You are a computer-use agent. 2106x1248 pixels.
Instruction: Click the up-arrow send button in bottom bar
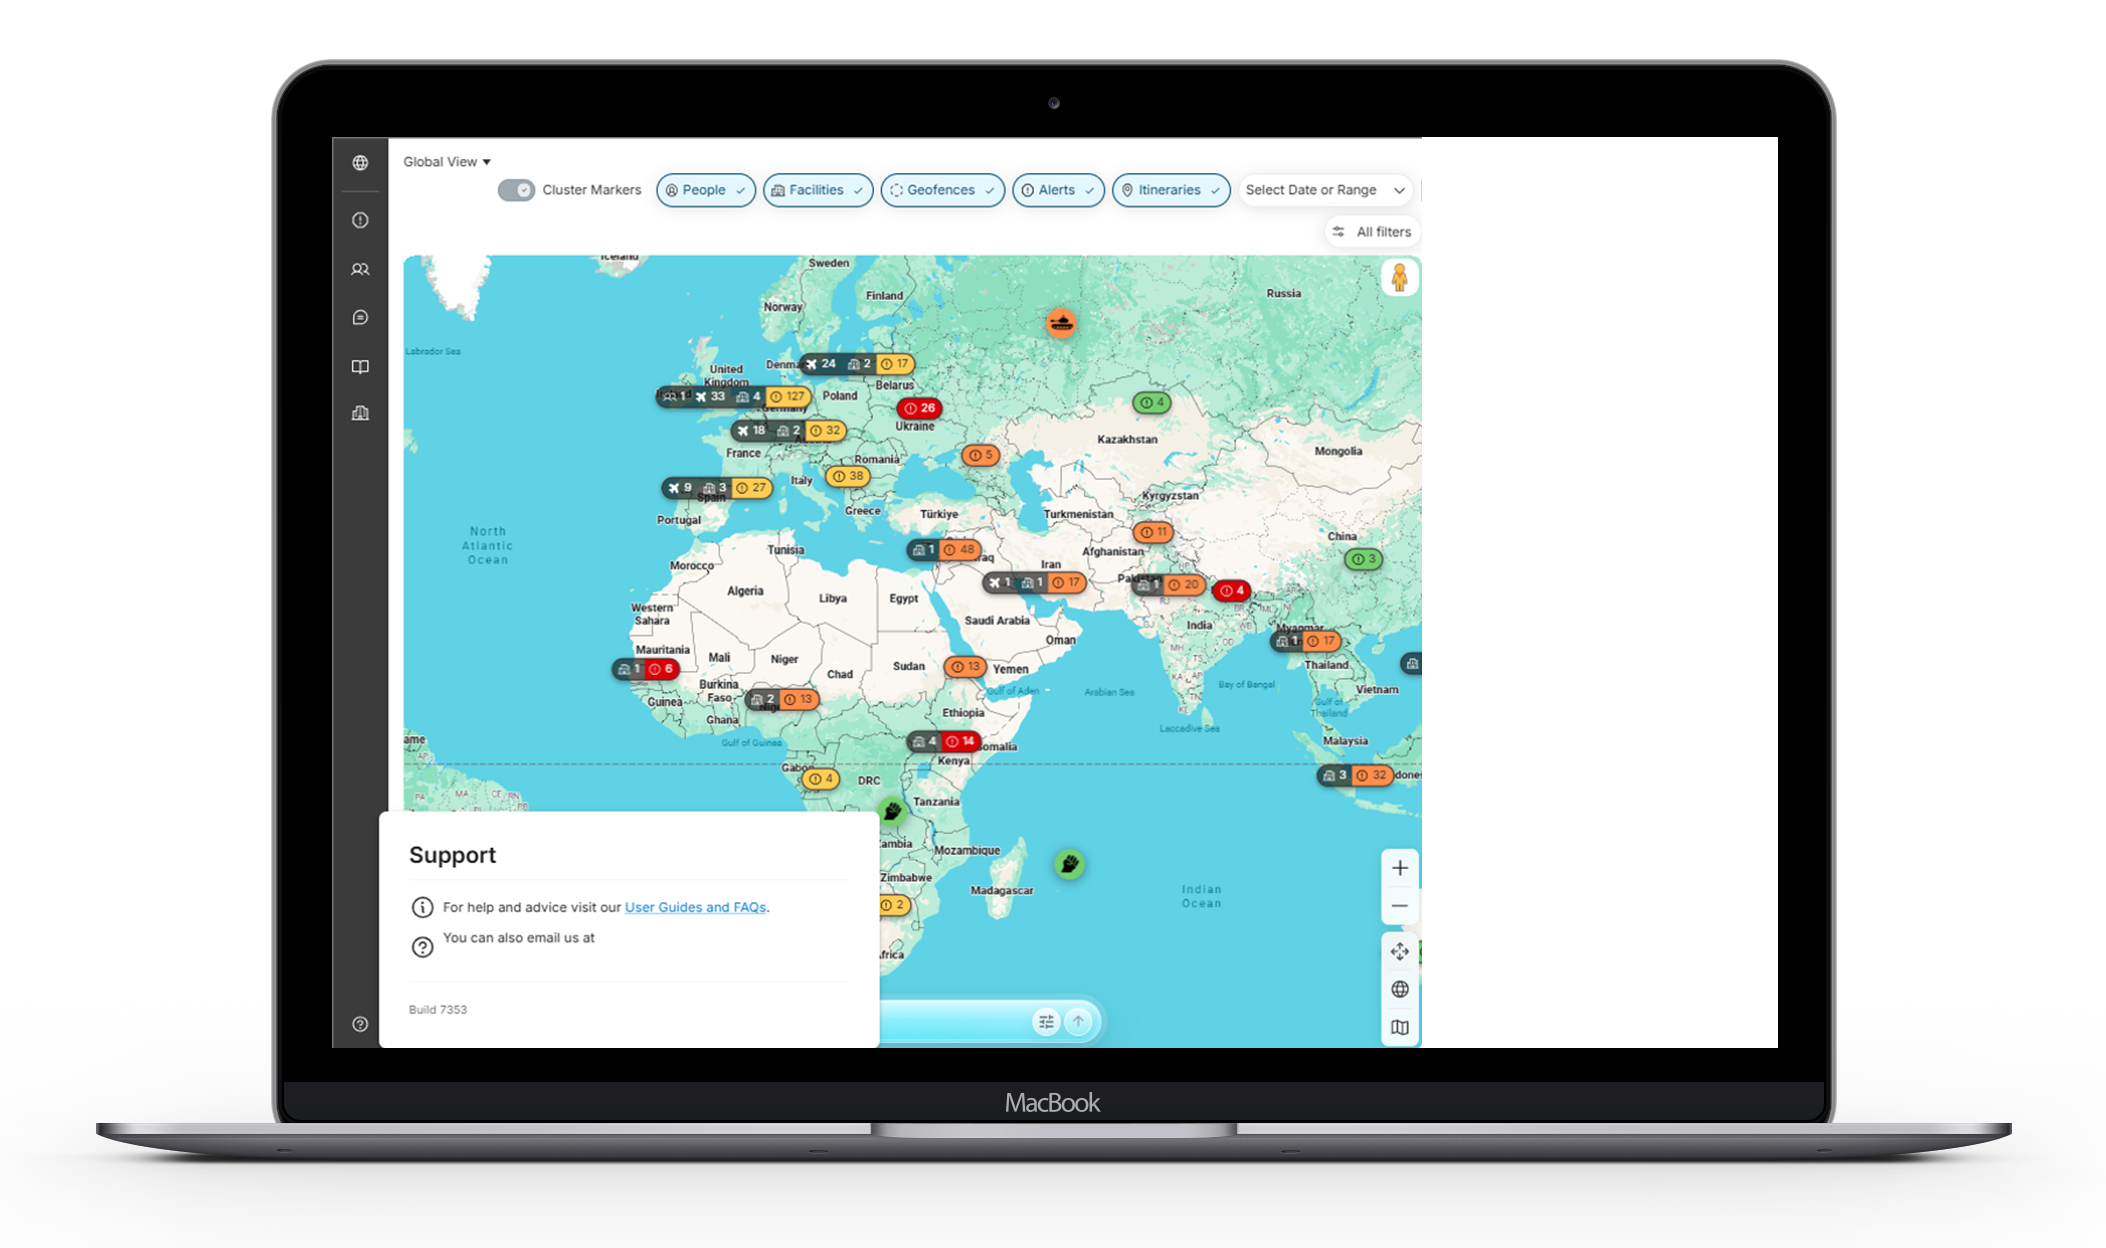coord(1079,1022)
